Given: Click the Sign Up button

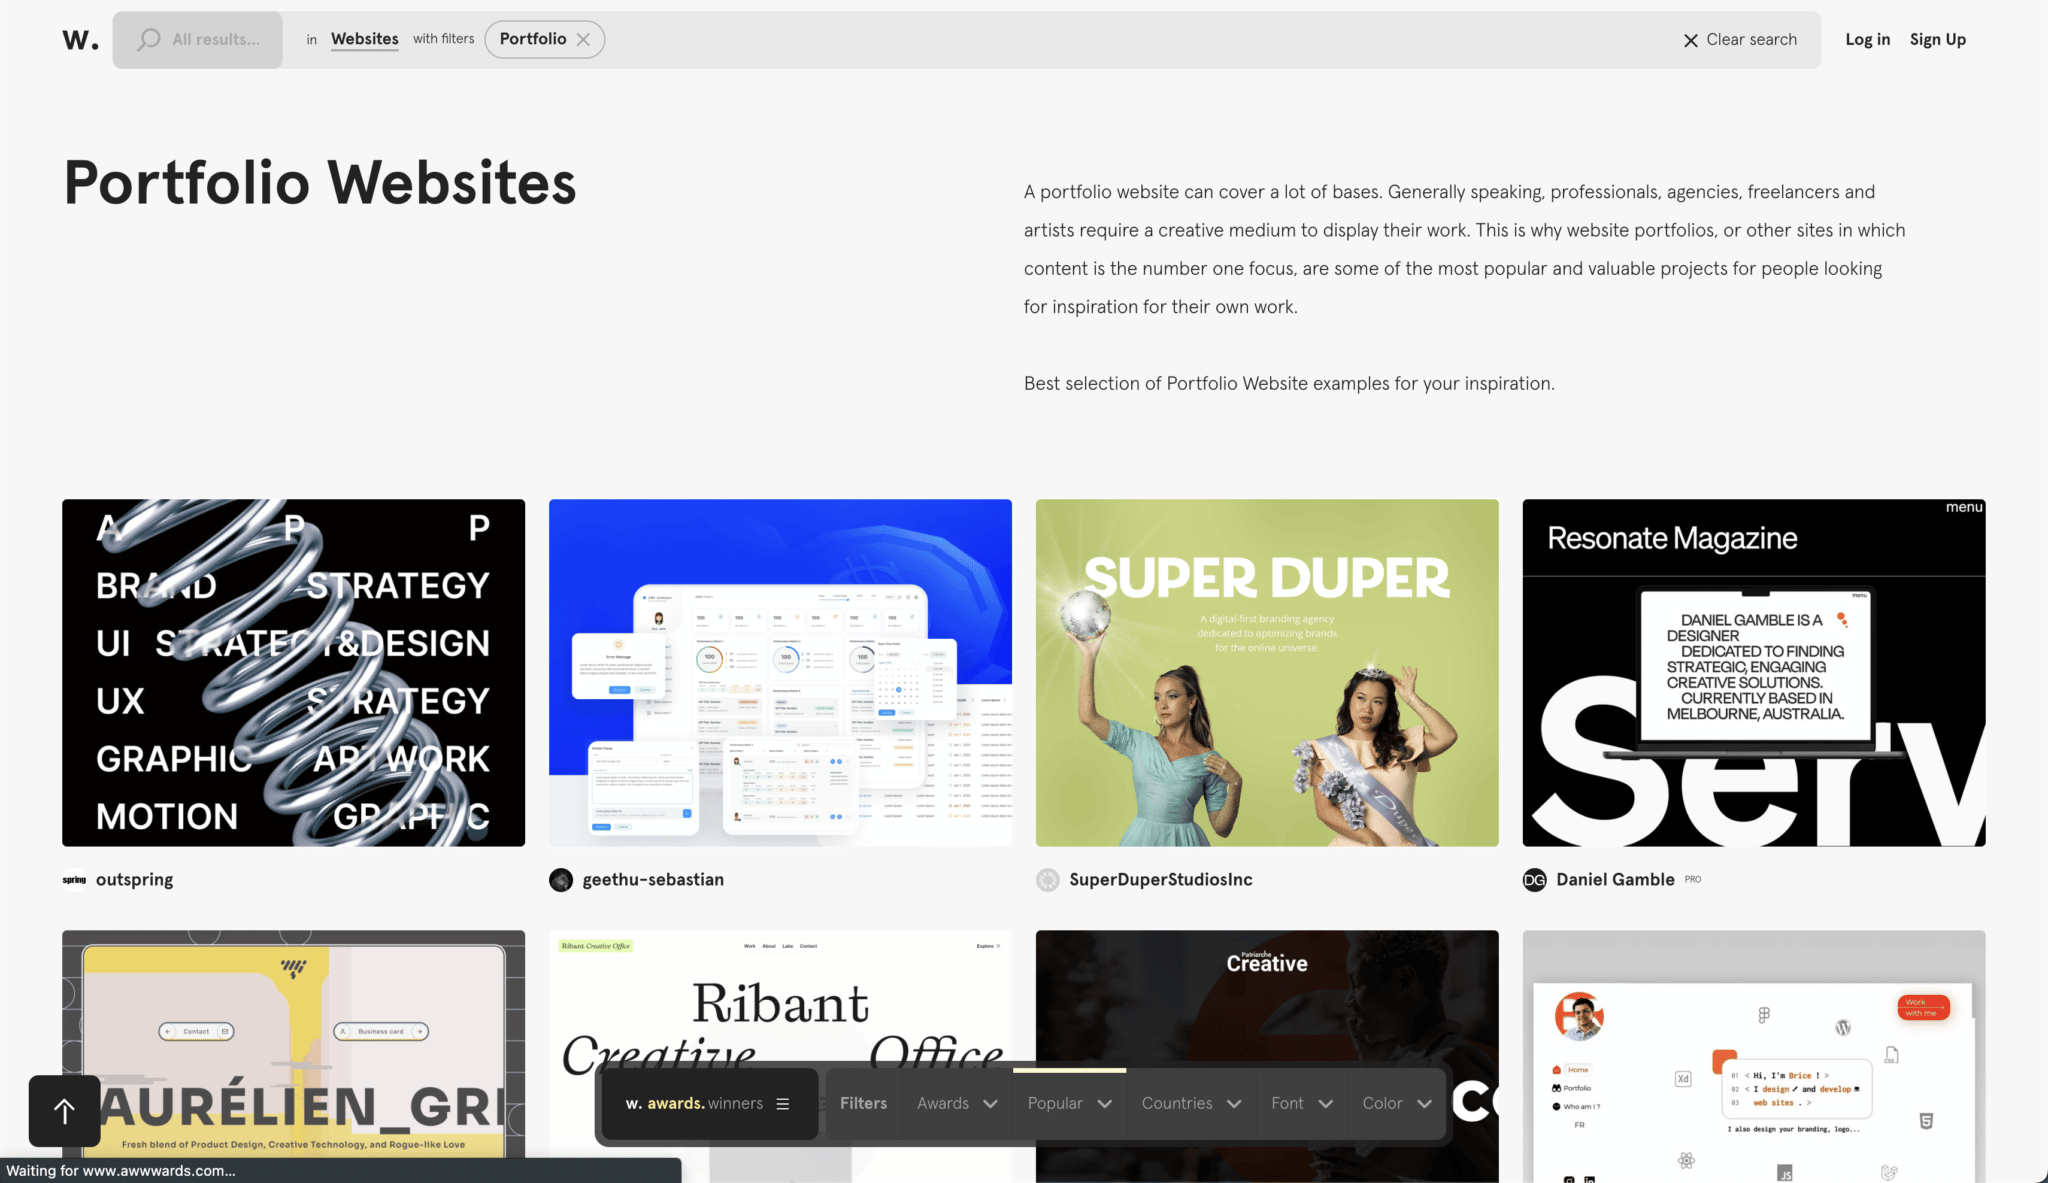Looking at the screenshot, I should click(x=1937, y=39).
